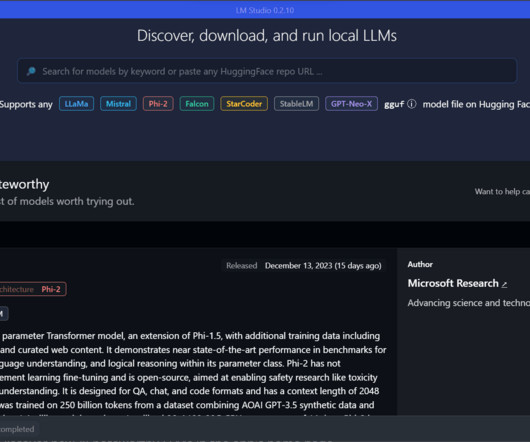
Task: Click the 'Released' label
Action: [242, 266]
